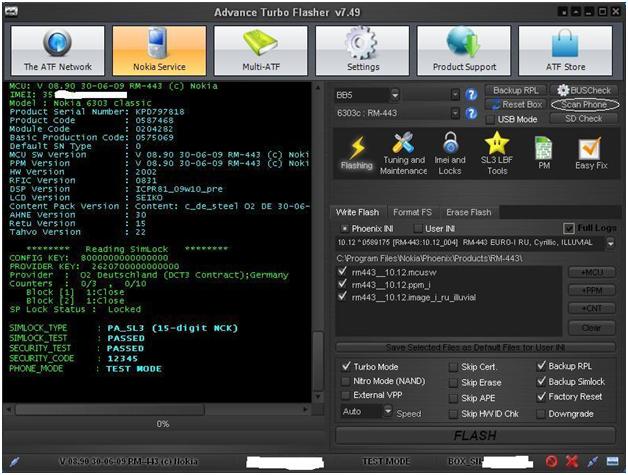The image size is (628, 475).
Task: Uncheck rm443__10.12.image_i_ru_illuvial file
Action: pos(342,297)
